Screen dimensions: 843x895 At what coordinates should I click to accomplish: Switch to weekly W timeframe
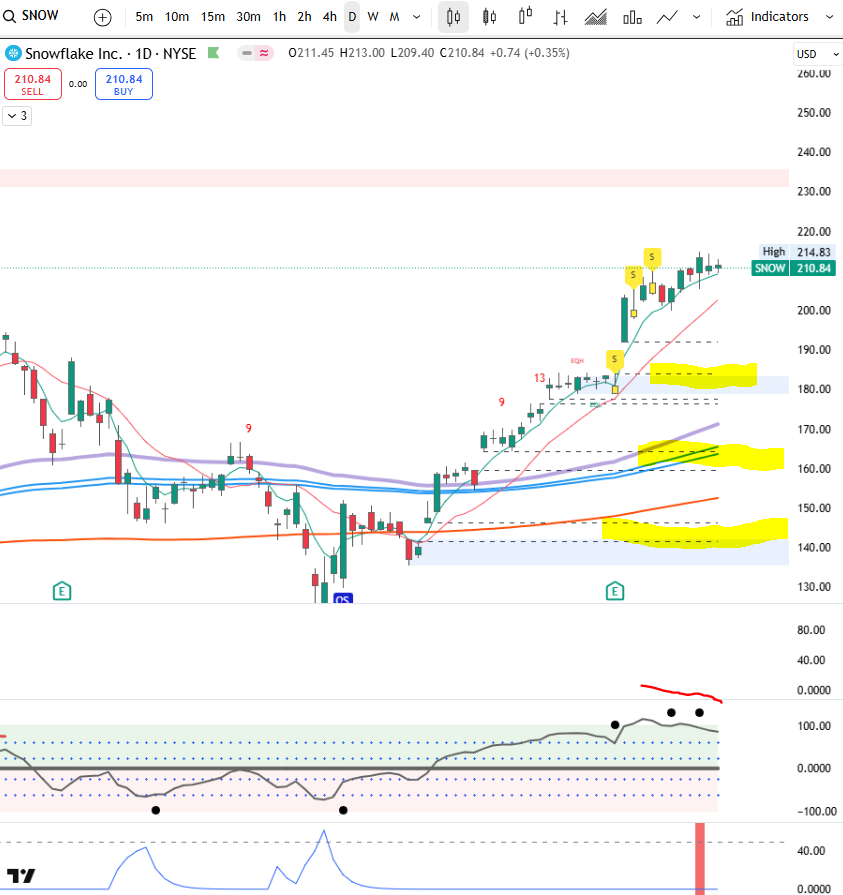373,17
